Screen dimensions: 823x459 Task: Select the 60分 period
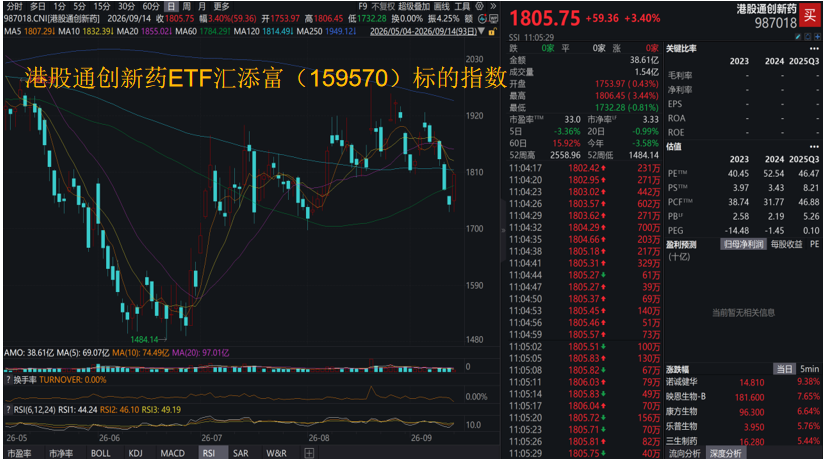tap(151, 6)
